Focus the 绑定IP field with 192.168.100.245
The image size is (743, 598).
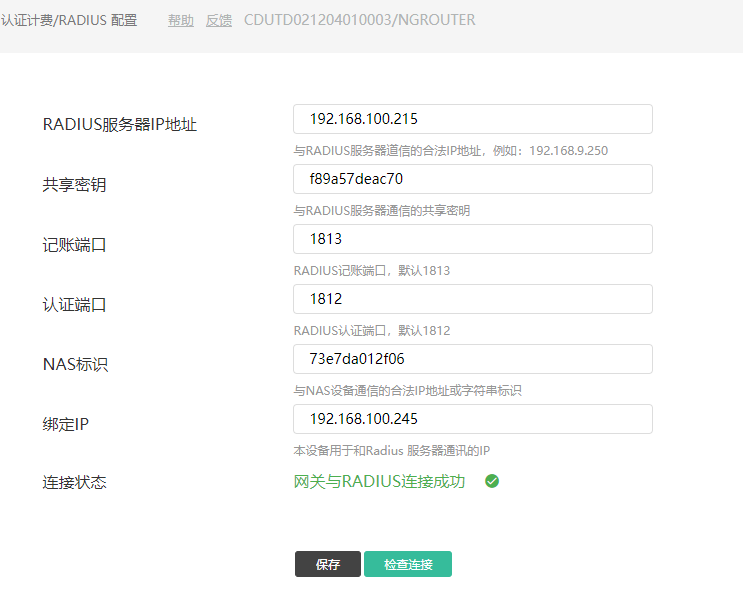point(472,419)
